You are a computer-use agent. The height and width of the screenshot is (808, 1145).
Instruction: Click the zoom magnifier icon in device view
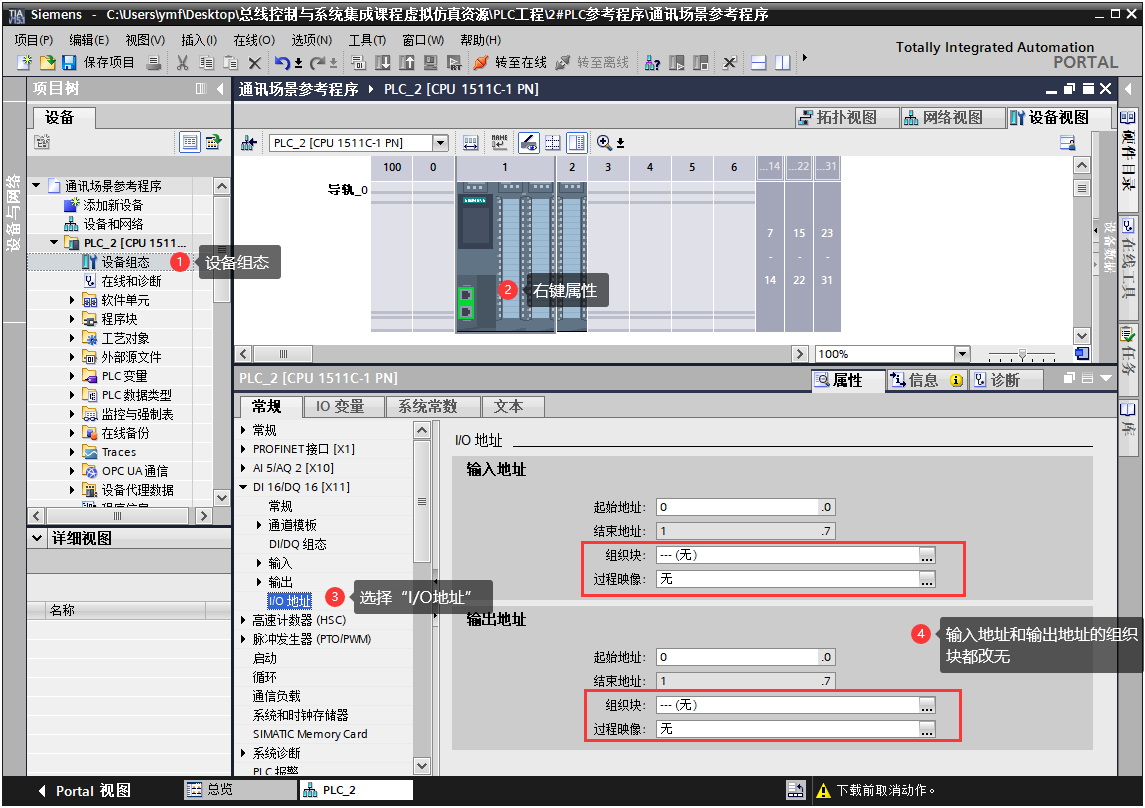click(604, 142)
